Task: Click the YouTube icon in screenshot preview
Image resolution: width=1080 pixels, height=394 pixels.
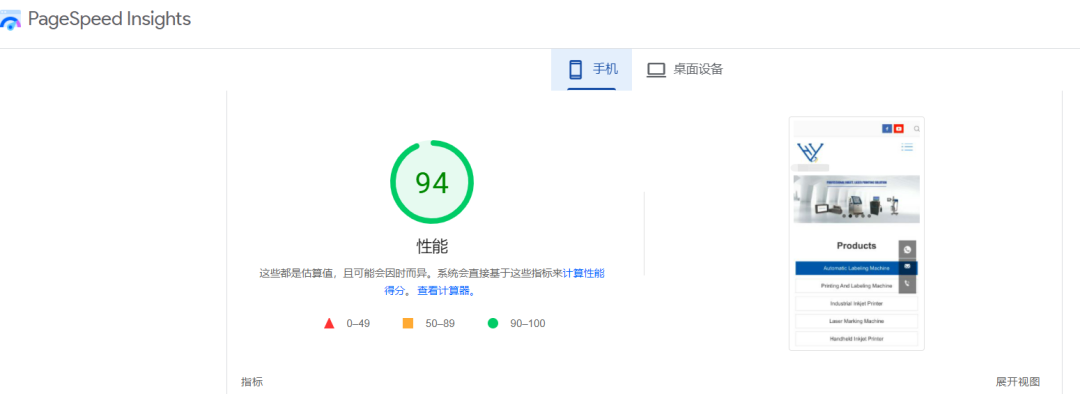Action: tap(898, 129)
